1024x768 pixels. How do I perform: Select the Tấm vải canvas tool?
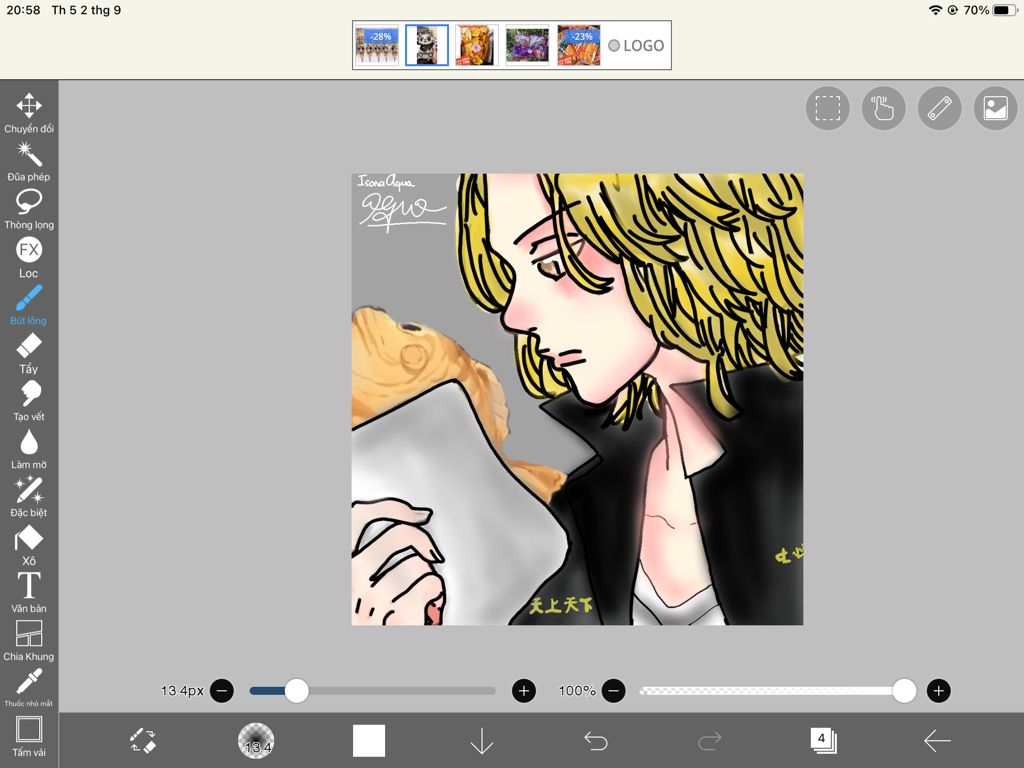coord(29,736)
